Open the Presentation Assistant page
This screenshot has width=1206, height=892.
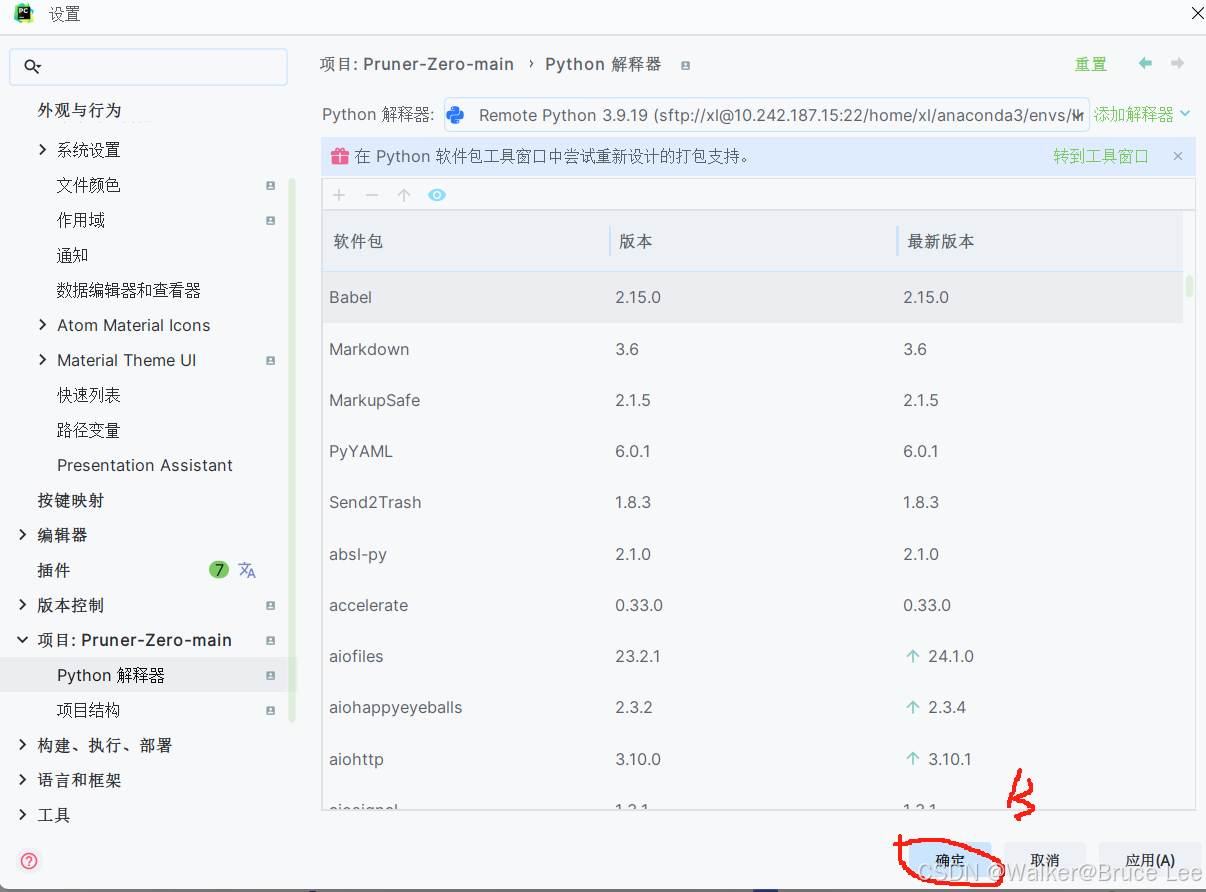(145, 465)
